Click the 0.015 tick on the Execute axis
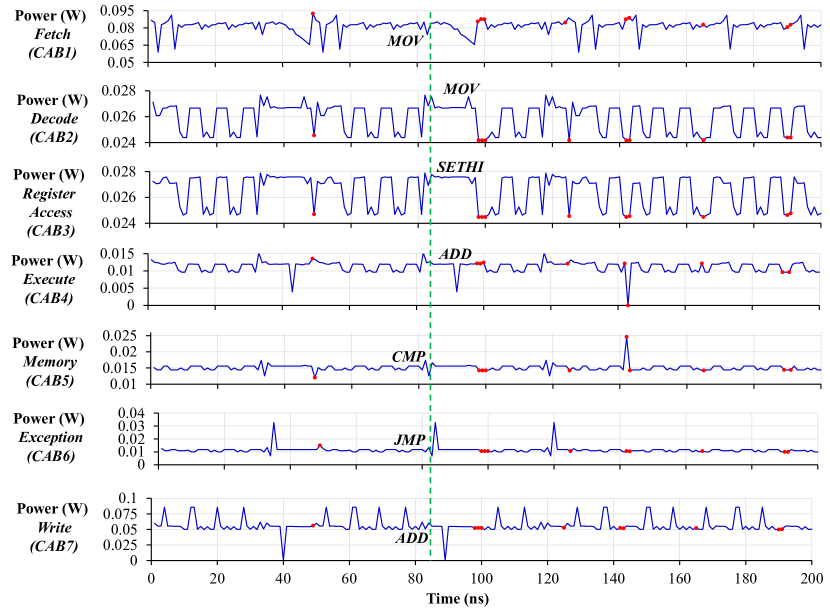830x611 pixels. 118,254
